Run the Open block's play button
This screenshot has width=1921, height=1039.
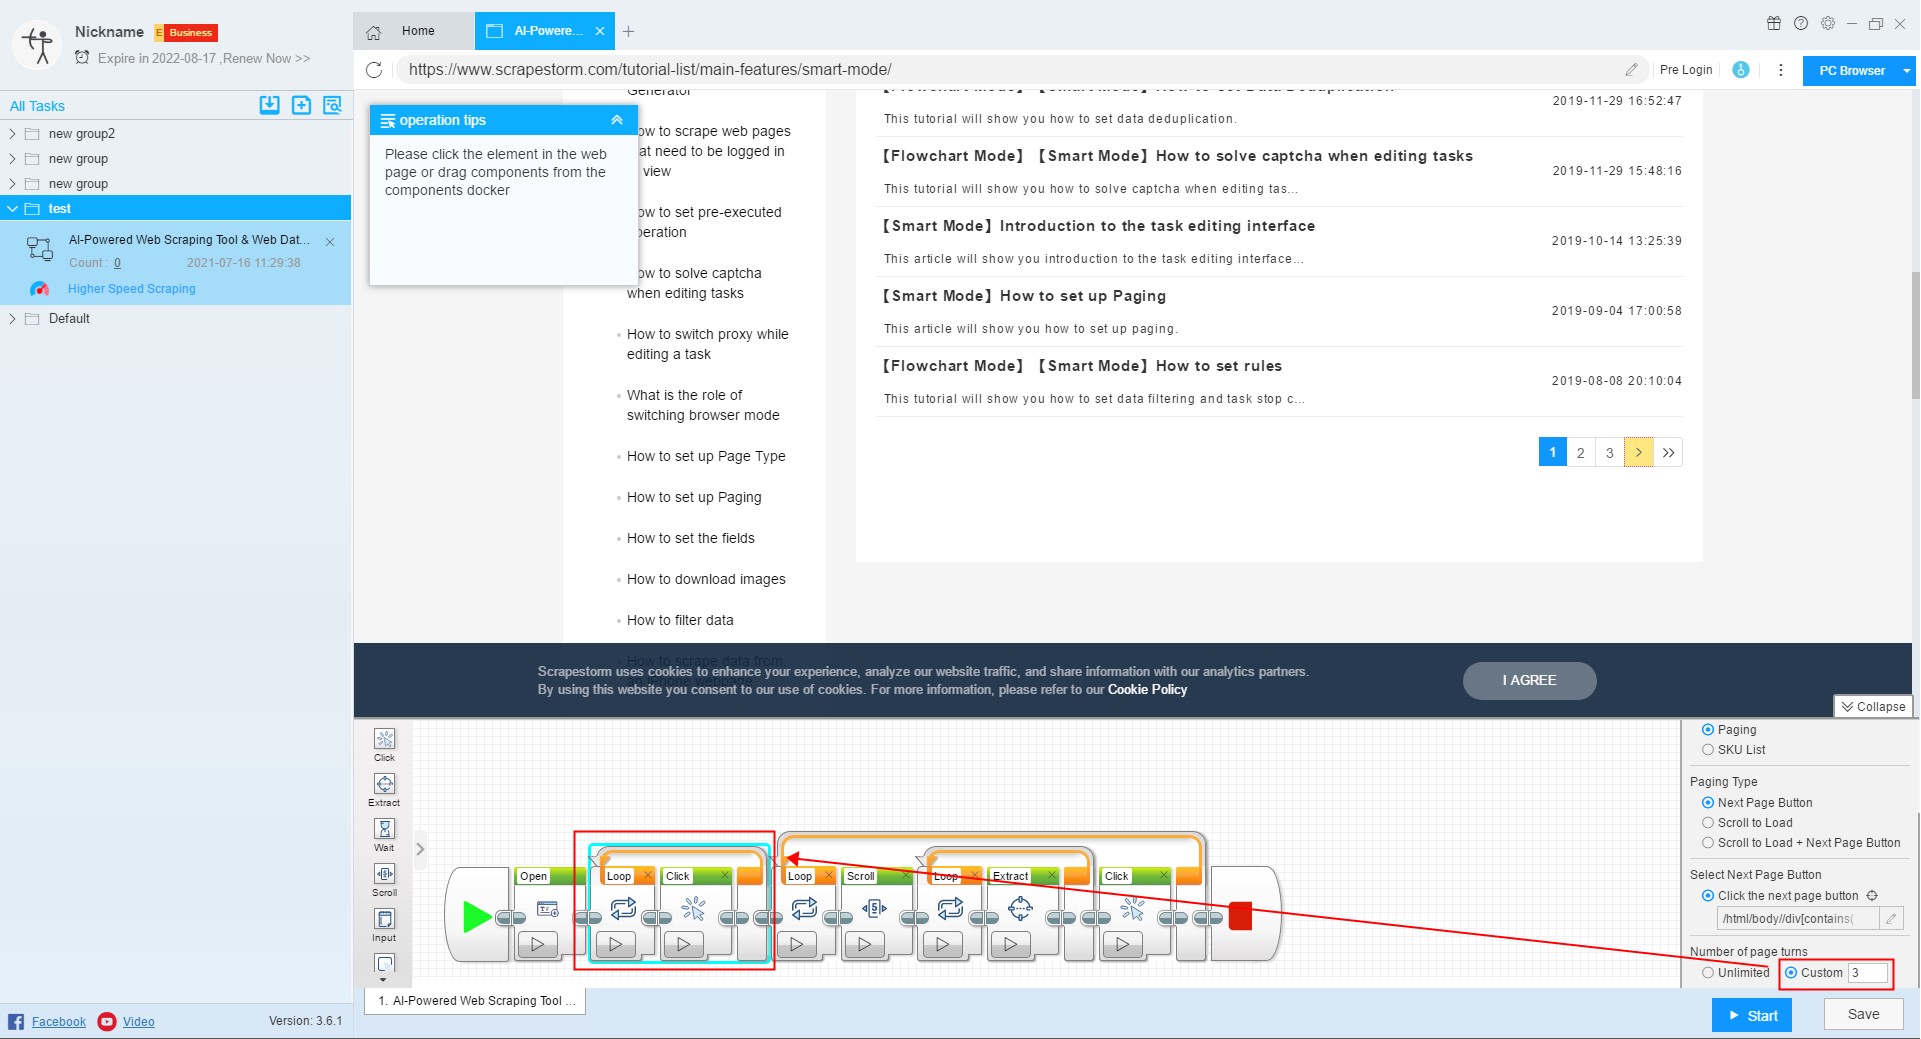538,943
